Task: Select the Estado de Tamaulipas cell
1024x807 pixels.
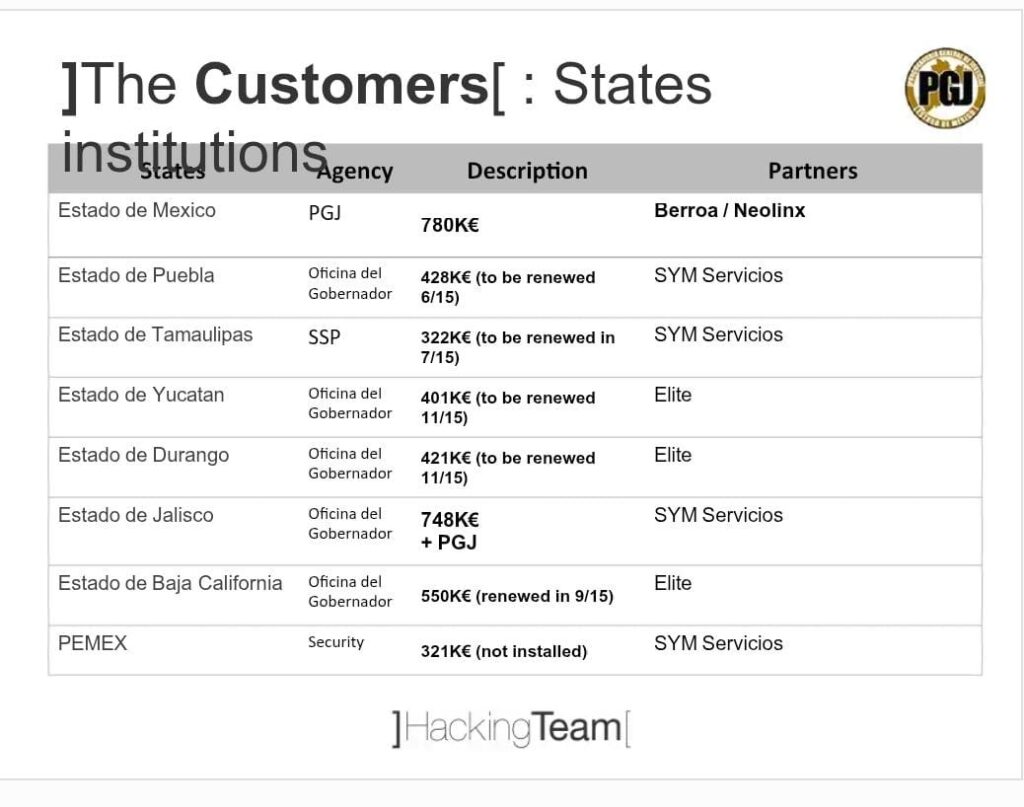Action: coord(155,335)
